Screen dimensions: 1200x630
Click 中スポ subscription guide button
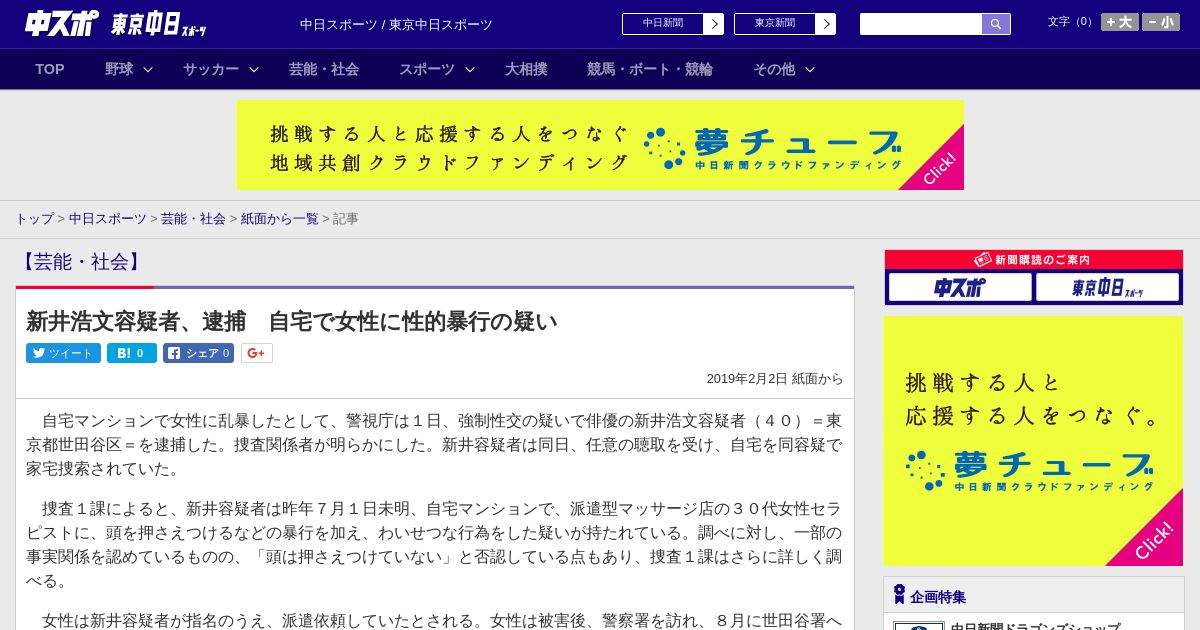(x=960, y=287)
